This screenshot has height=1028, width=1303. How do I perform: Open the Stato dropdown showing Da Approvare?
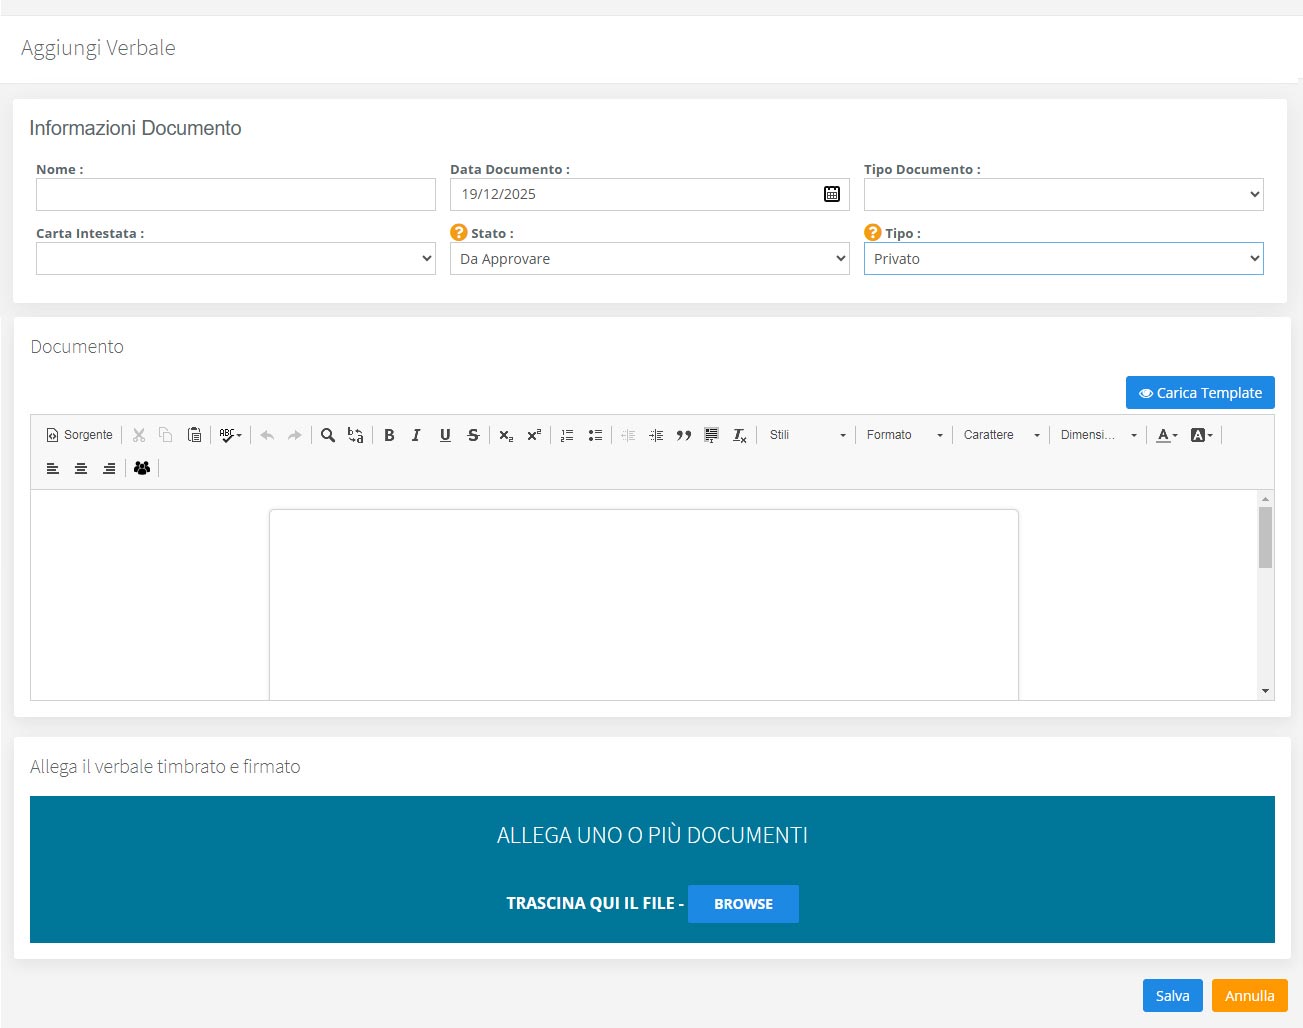[649, 259]
